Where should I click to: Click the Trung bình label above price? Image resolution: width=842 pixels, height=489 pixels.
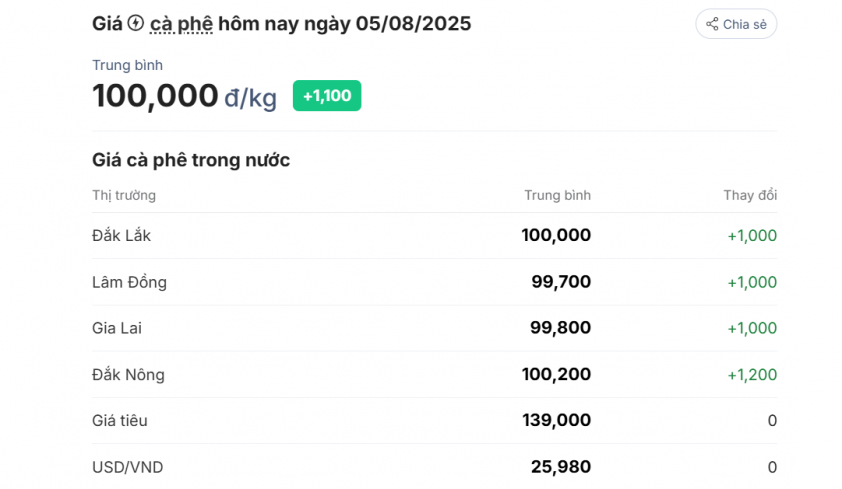coord(127,65)
